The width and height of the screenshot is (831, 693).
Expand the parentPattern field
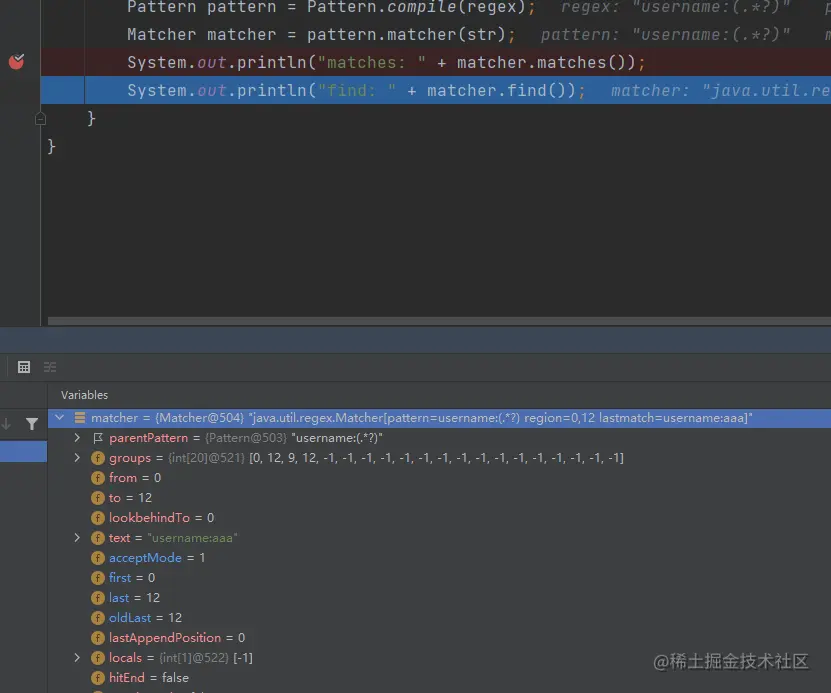(77, 438)
